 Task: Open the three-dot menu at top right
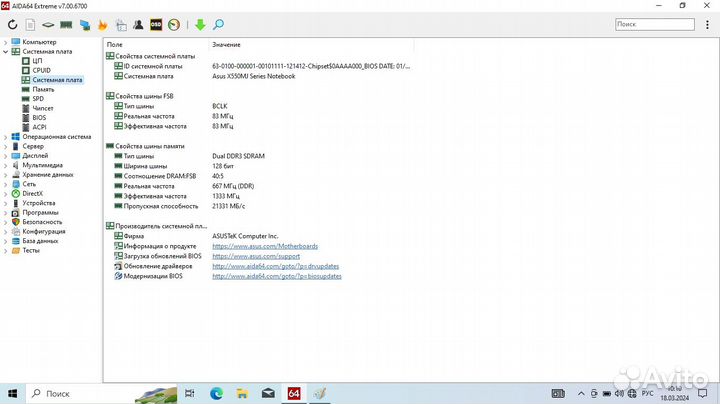point(707,25)
